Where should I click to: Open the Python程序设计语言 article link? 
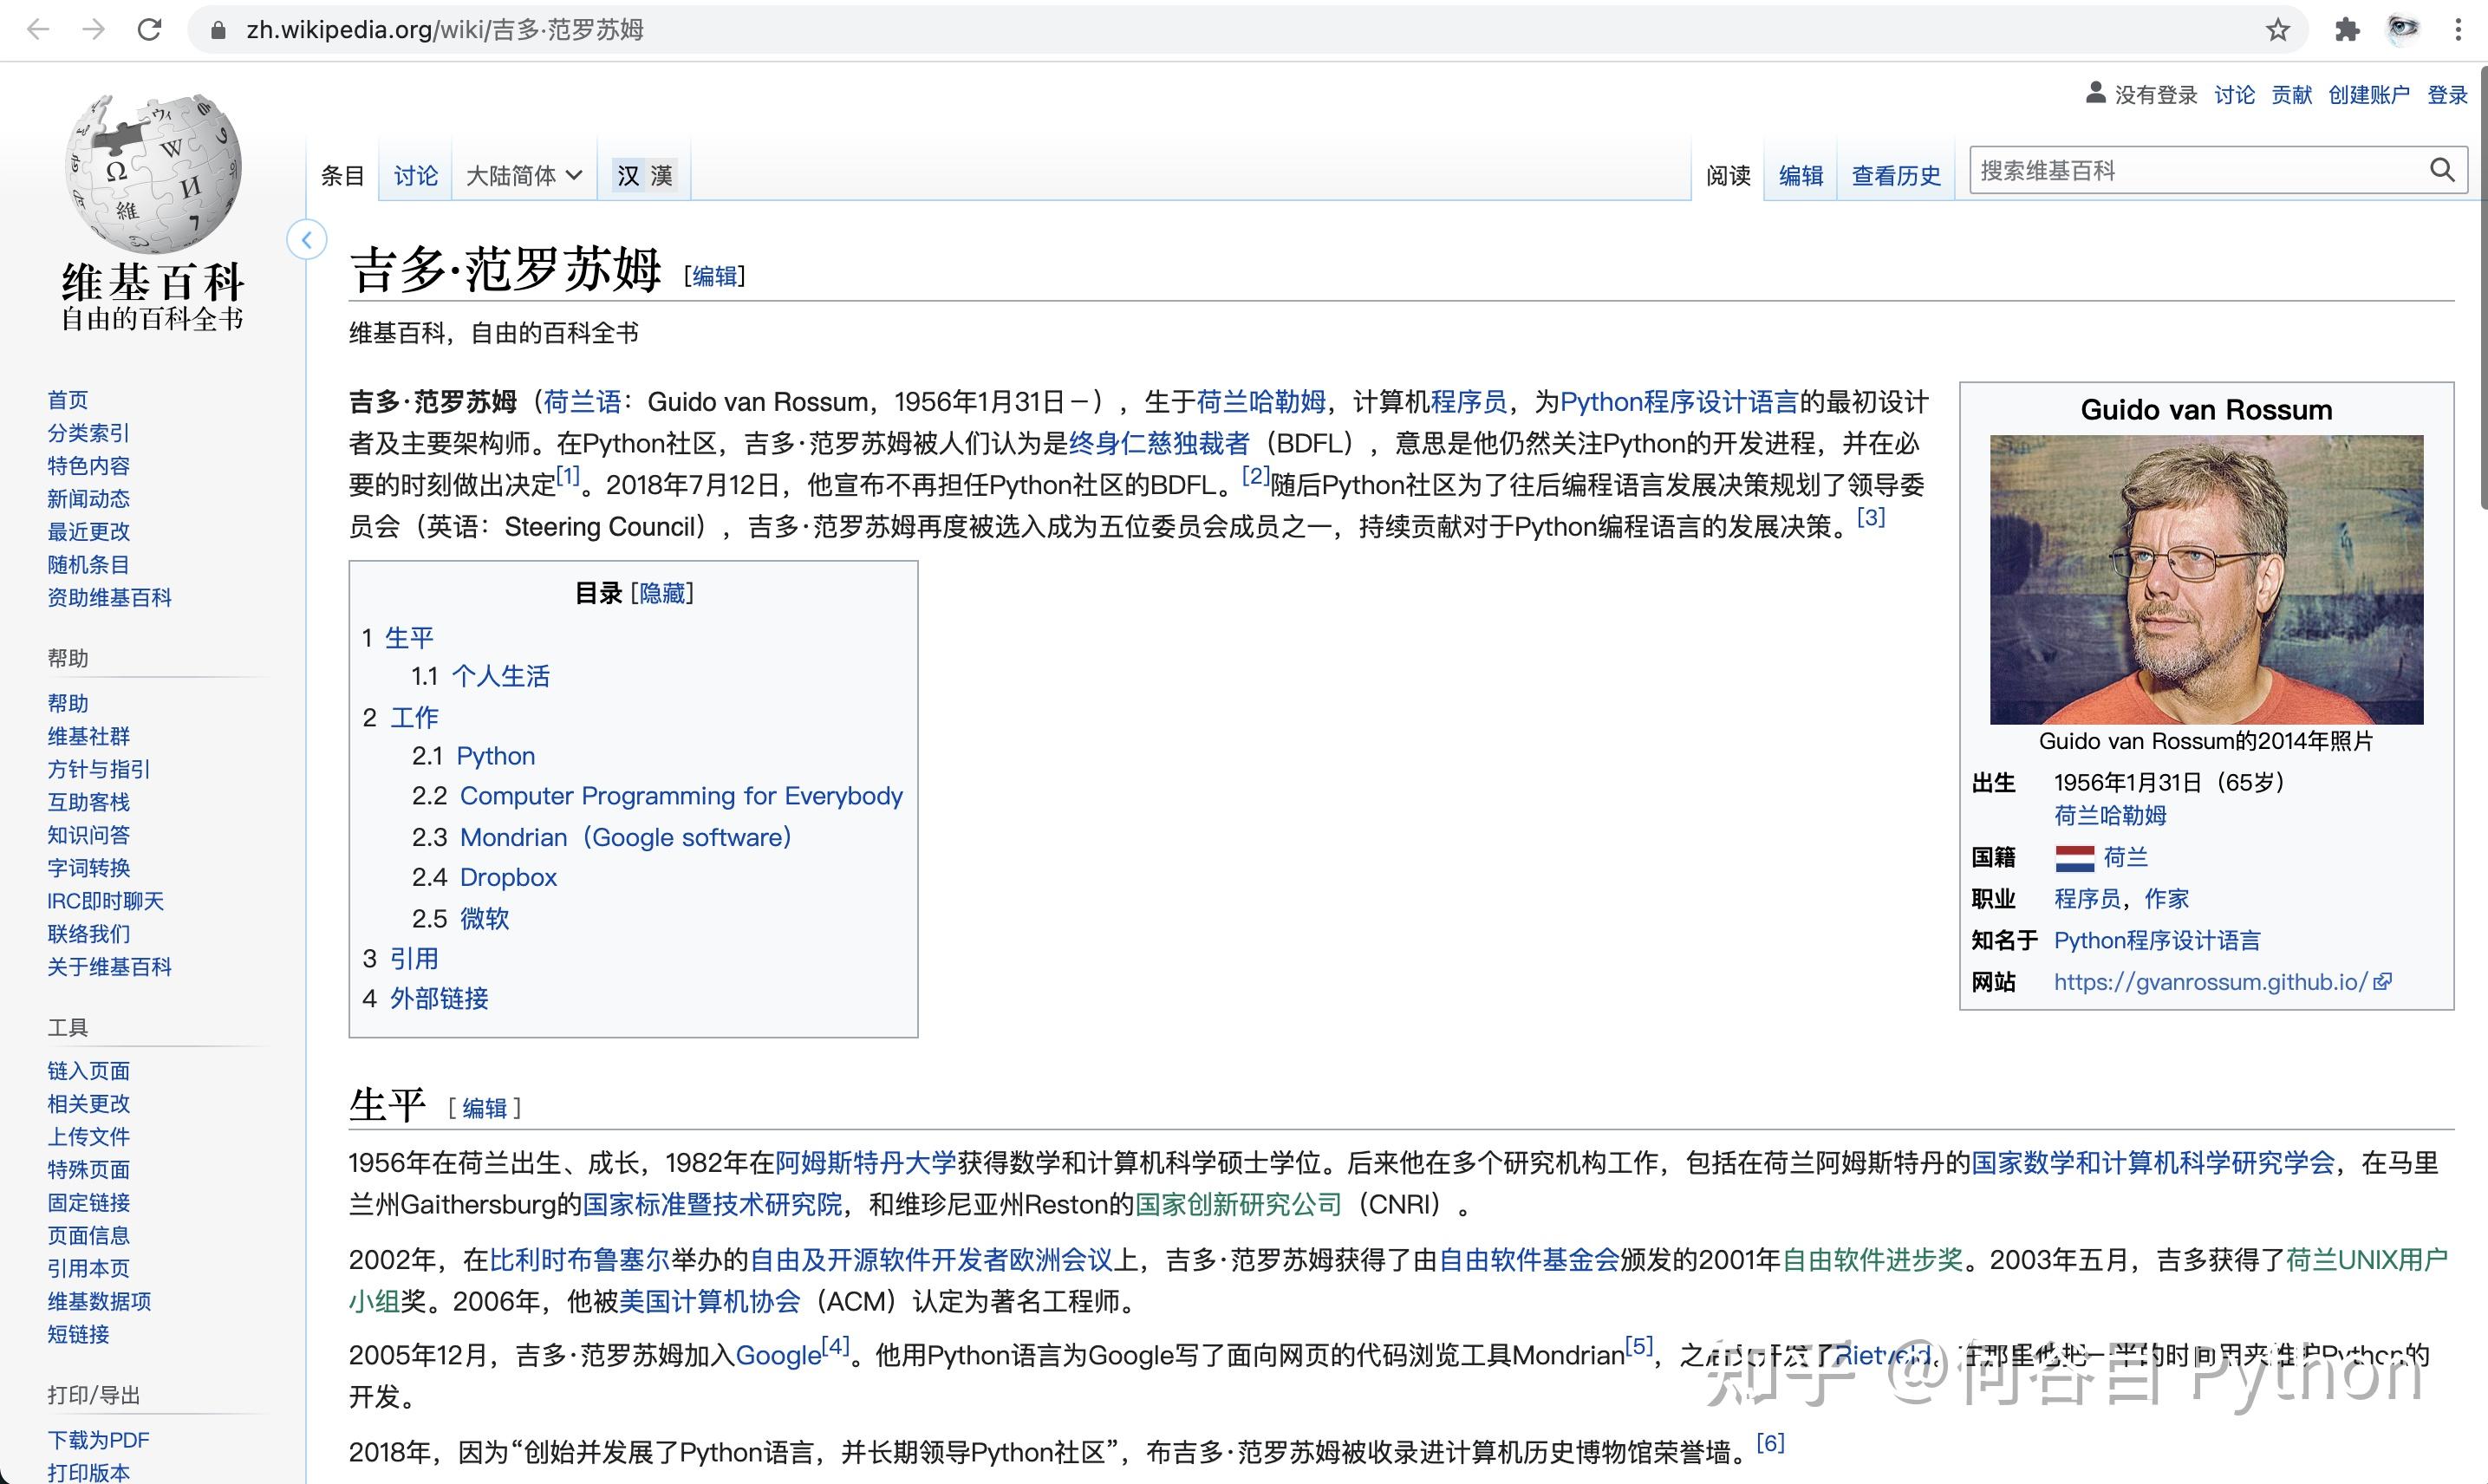coord(1680,402)
